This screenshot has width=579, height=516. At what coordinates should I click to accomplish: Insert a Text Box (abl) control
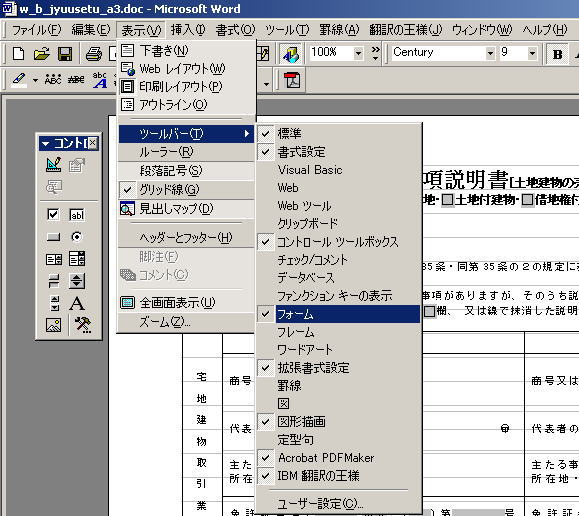point(76,215)
